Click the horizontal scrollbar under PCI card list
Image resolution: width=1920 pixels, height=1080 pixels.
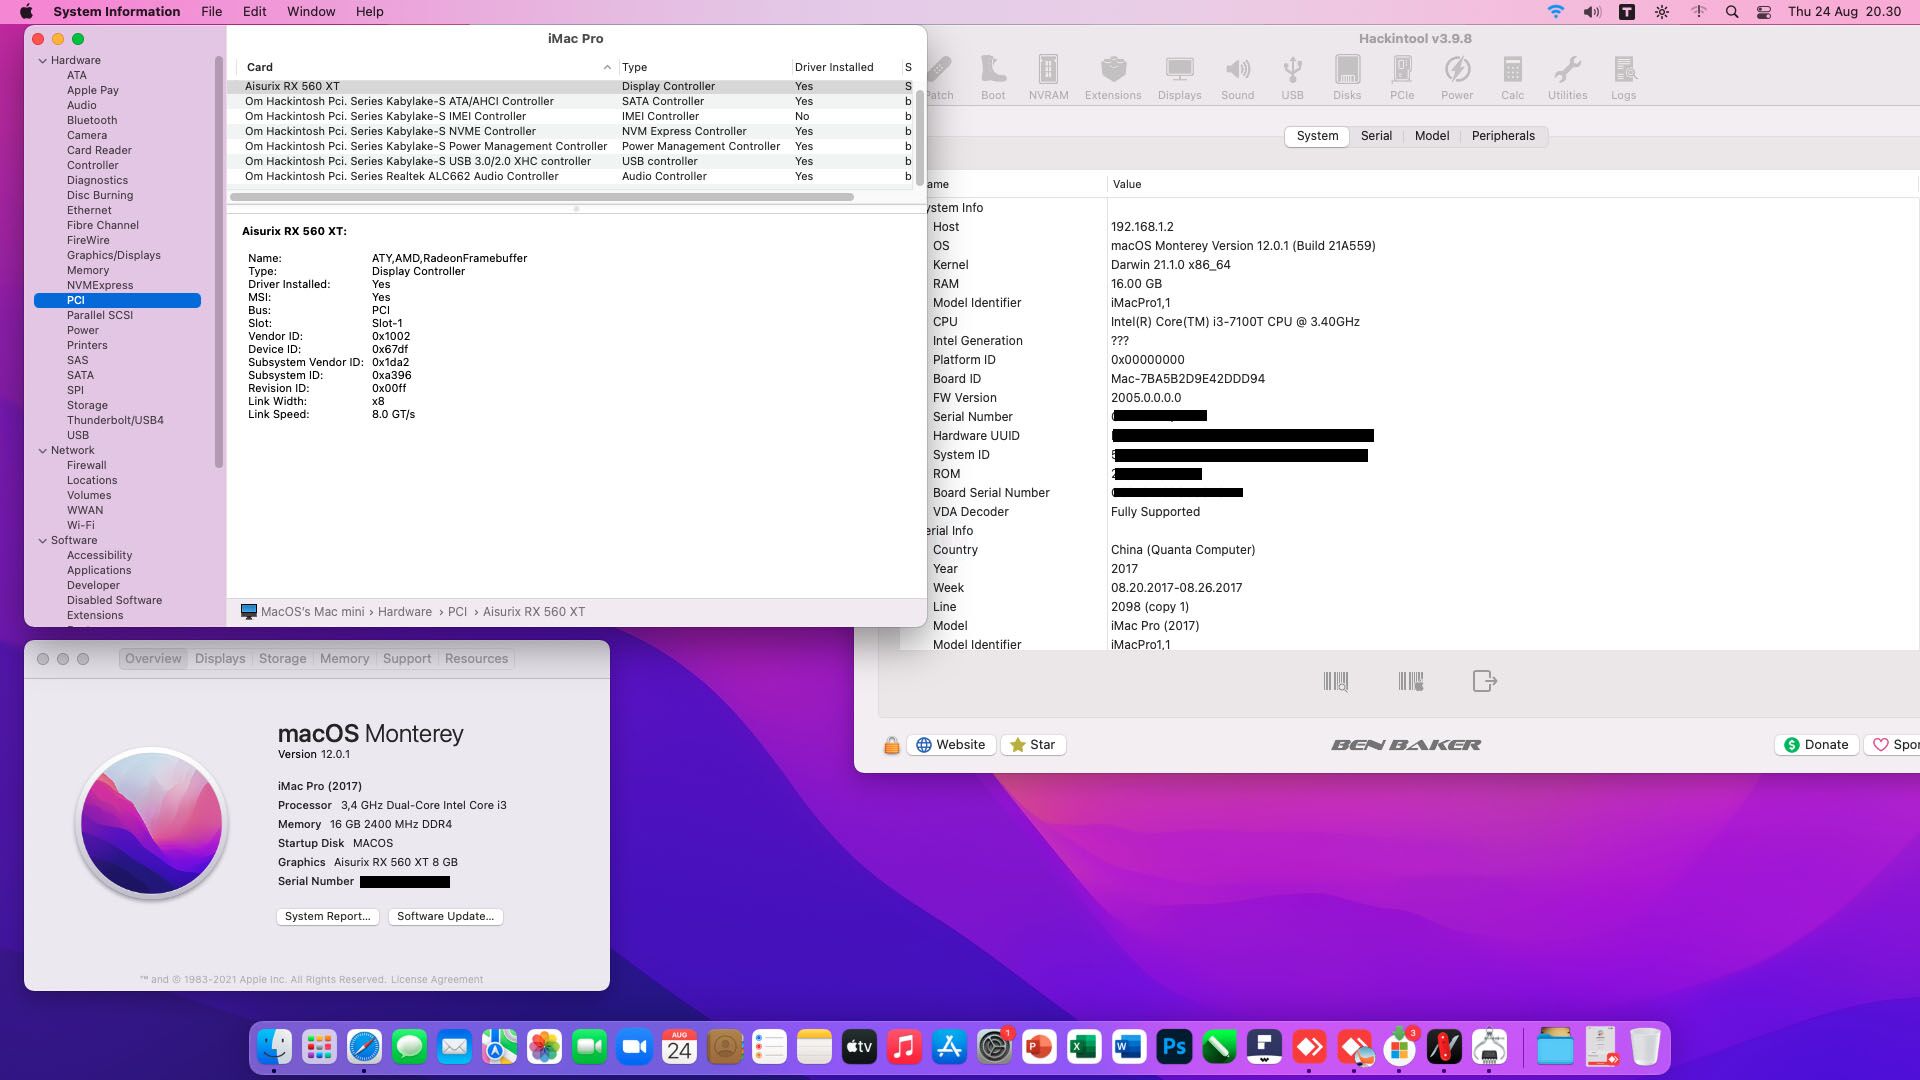(x=542, y=197)
